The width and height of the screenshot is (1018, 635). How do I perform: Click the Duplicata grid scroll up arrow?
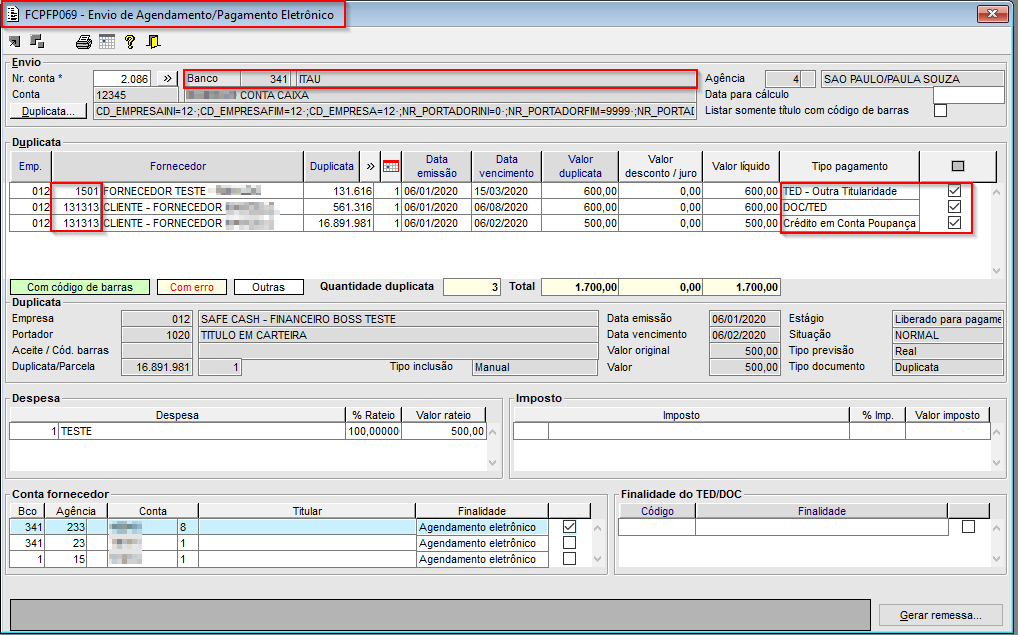[x=997, y=192]
